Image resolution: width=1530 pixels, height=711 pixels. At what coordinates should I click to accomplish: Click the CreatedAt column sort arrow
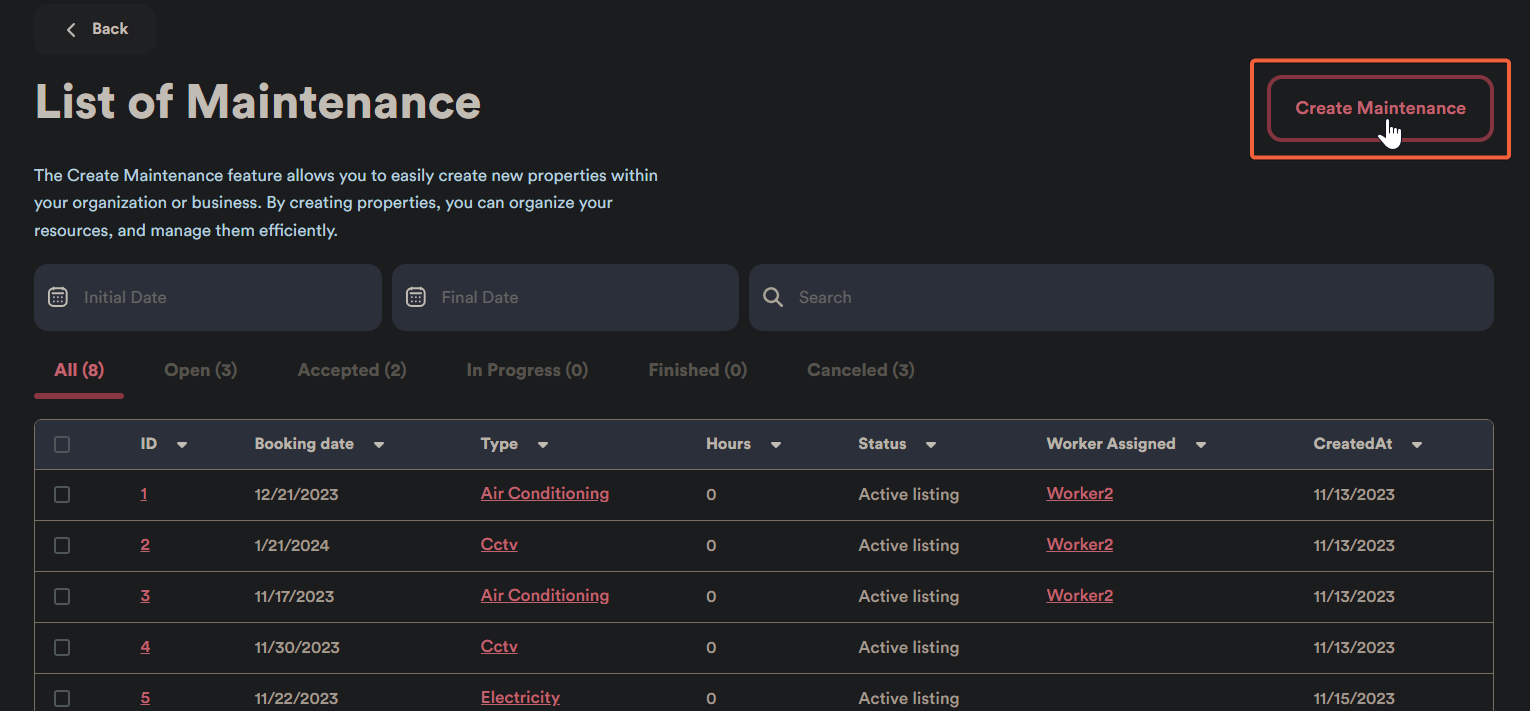click(x=1417, y=445)
